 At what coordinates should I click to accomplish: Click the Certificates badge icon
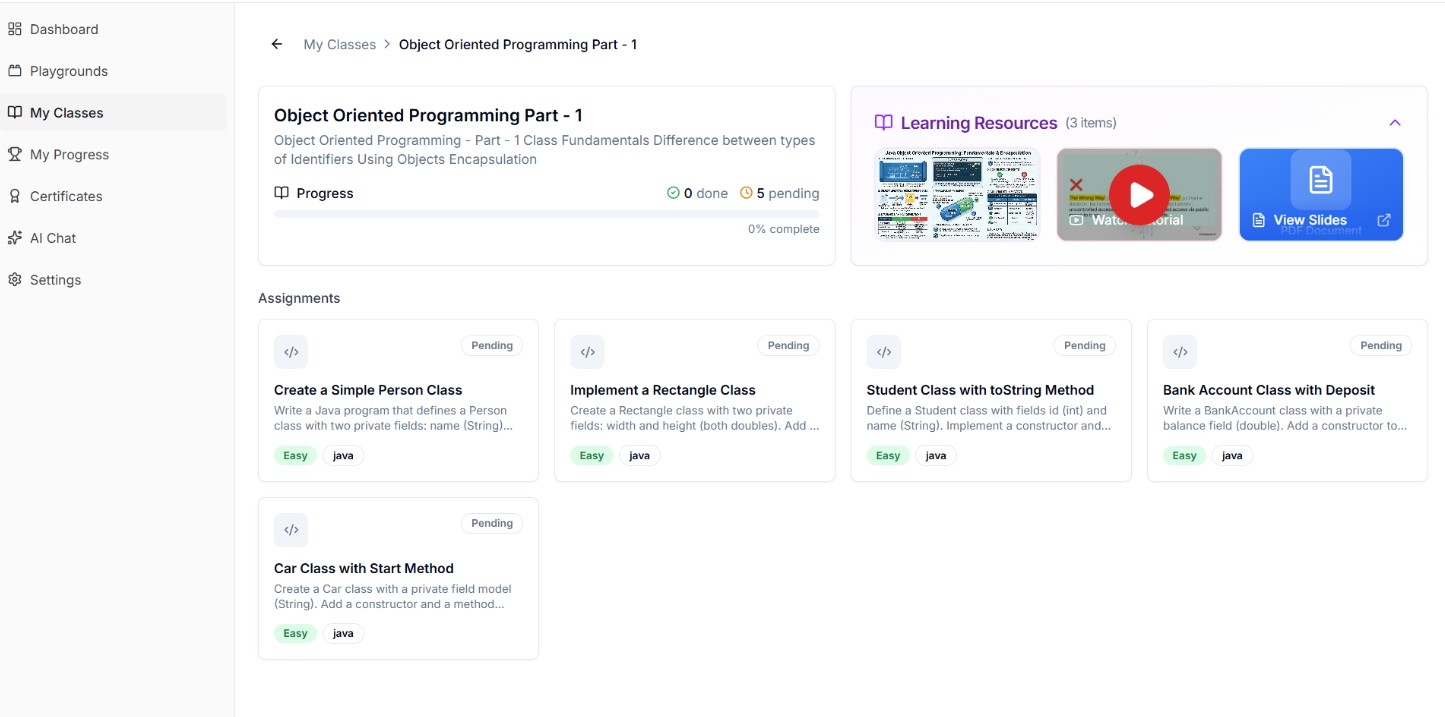click(15, 196)
